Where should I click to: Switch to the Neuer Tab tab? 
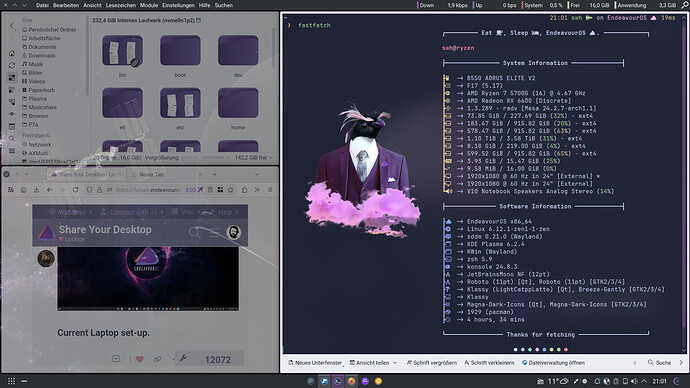(x=152, y=175)
